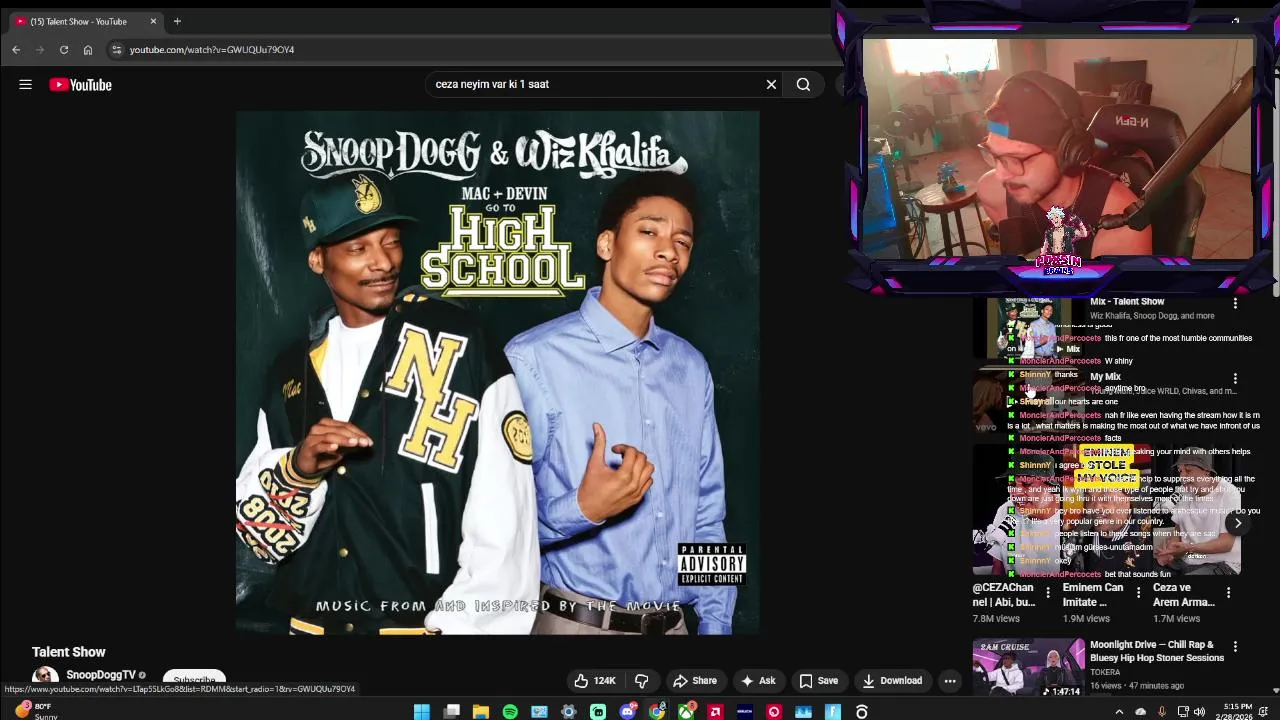Open Spotify from the taskbar

[510, 712]
